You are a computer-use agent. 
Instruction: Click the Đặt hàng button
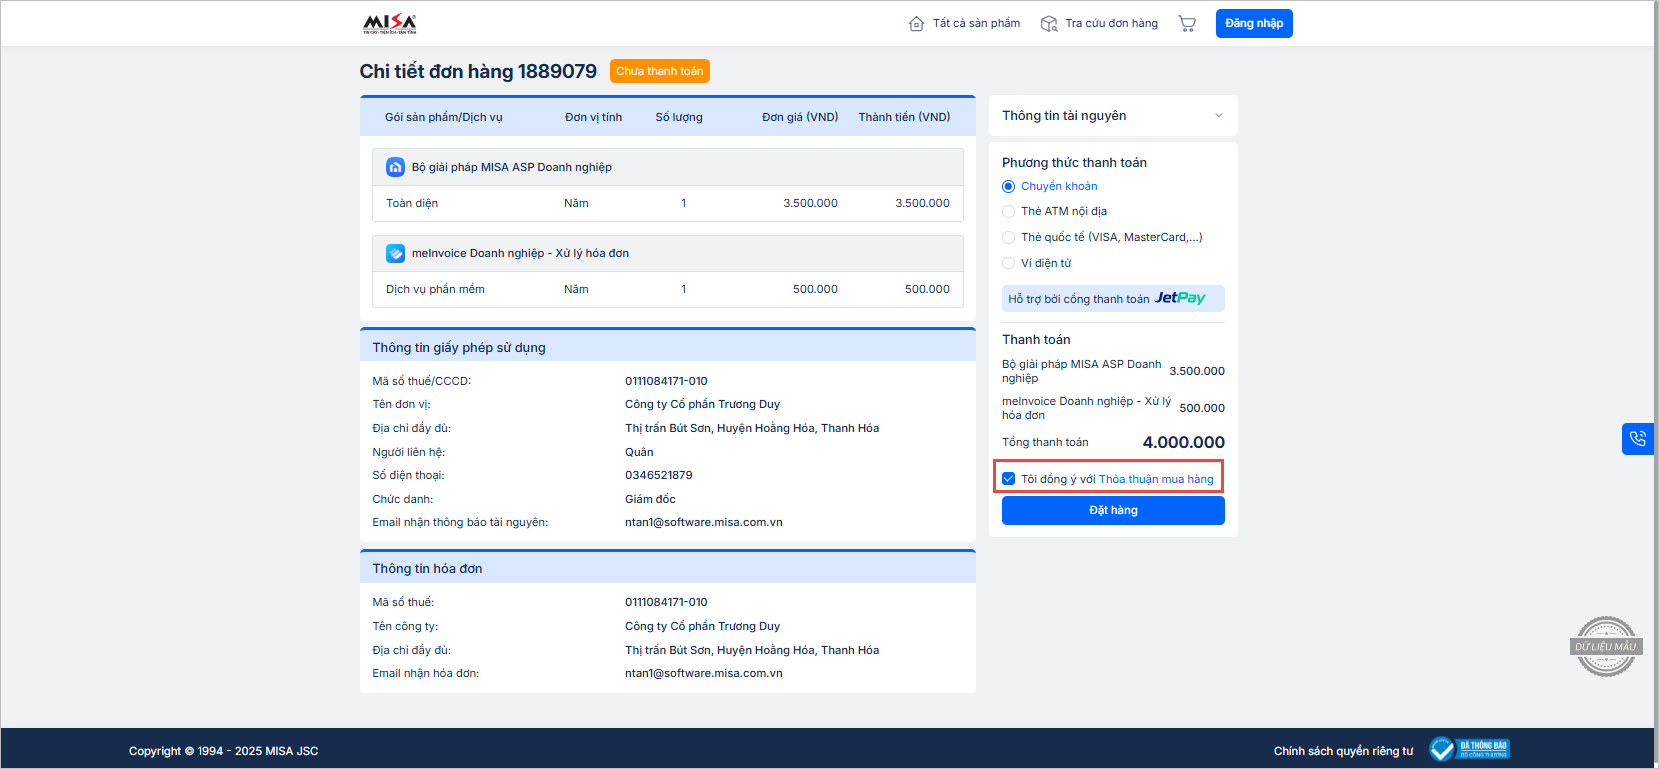coord(1113,510)
